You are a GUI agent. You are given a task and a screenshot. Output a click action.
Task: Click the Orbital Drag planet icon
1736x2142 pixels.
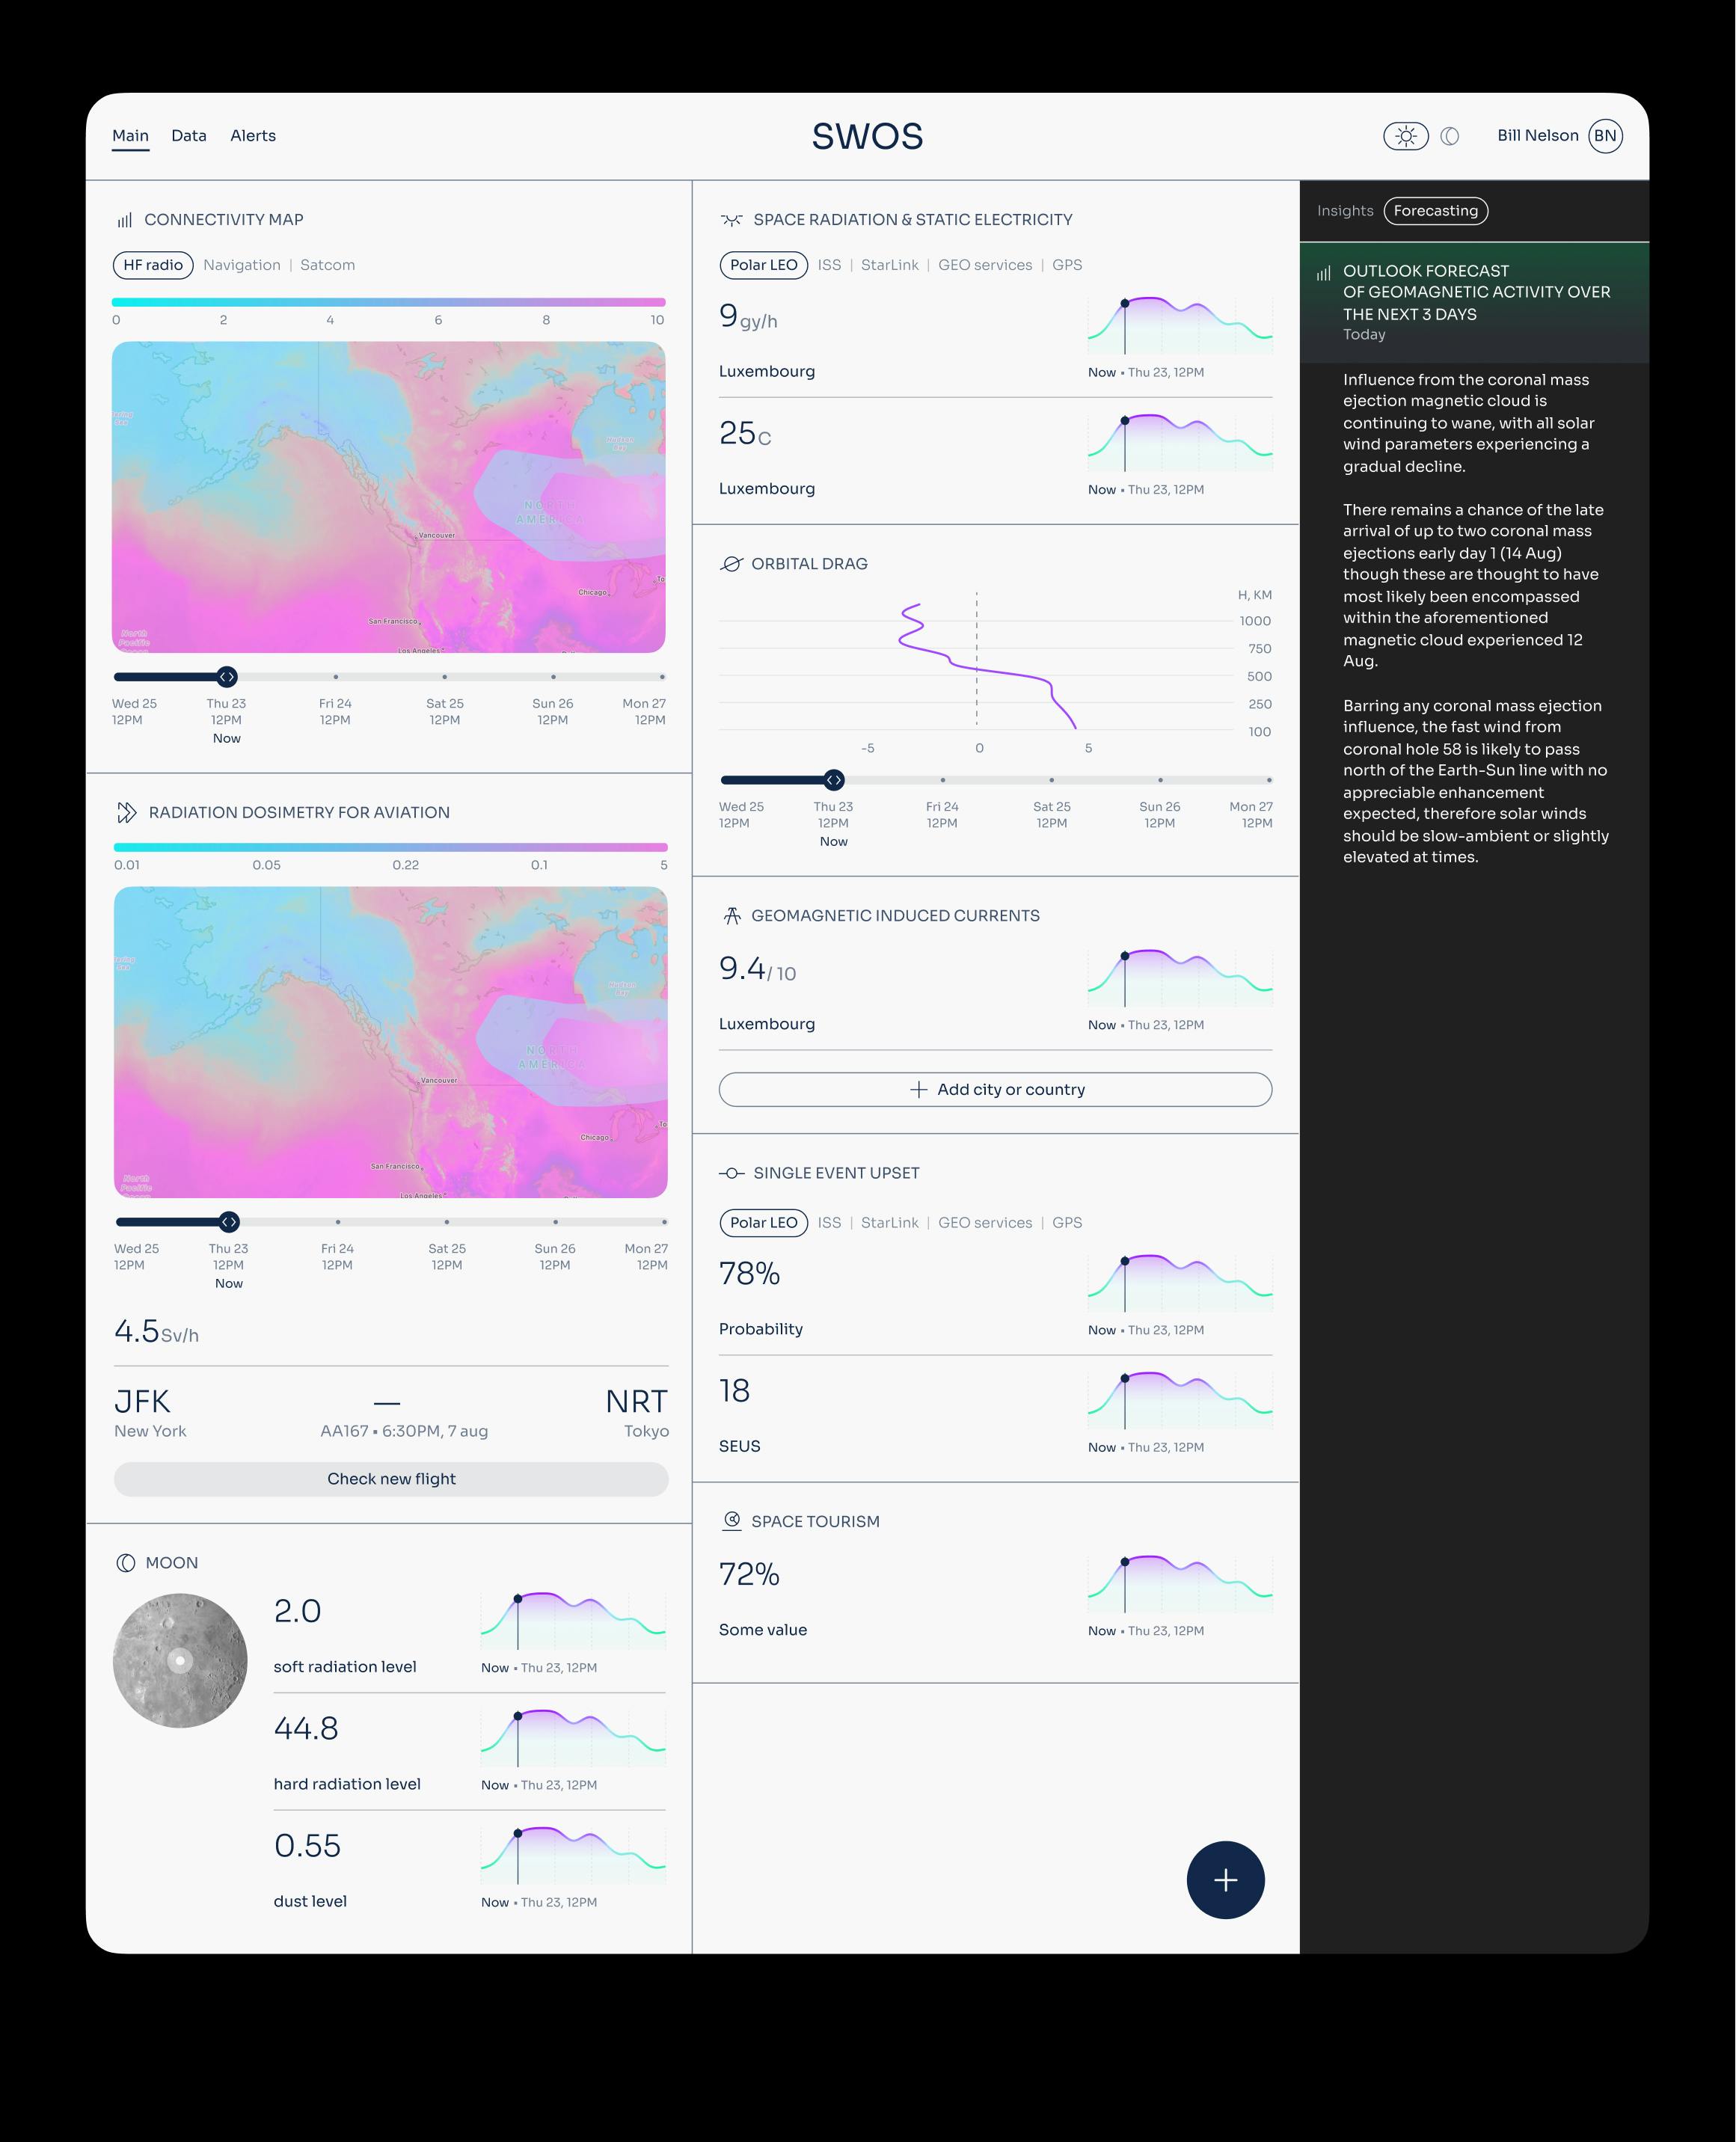[731, 564]
